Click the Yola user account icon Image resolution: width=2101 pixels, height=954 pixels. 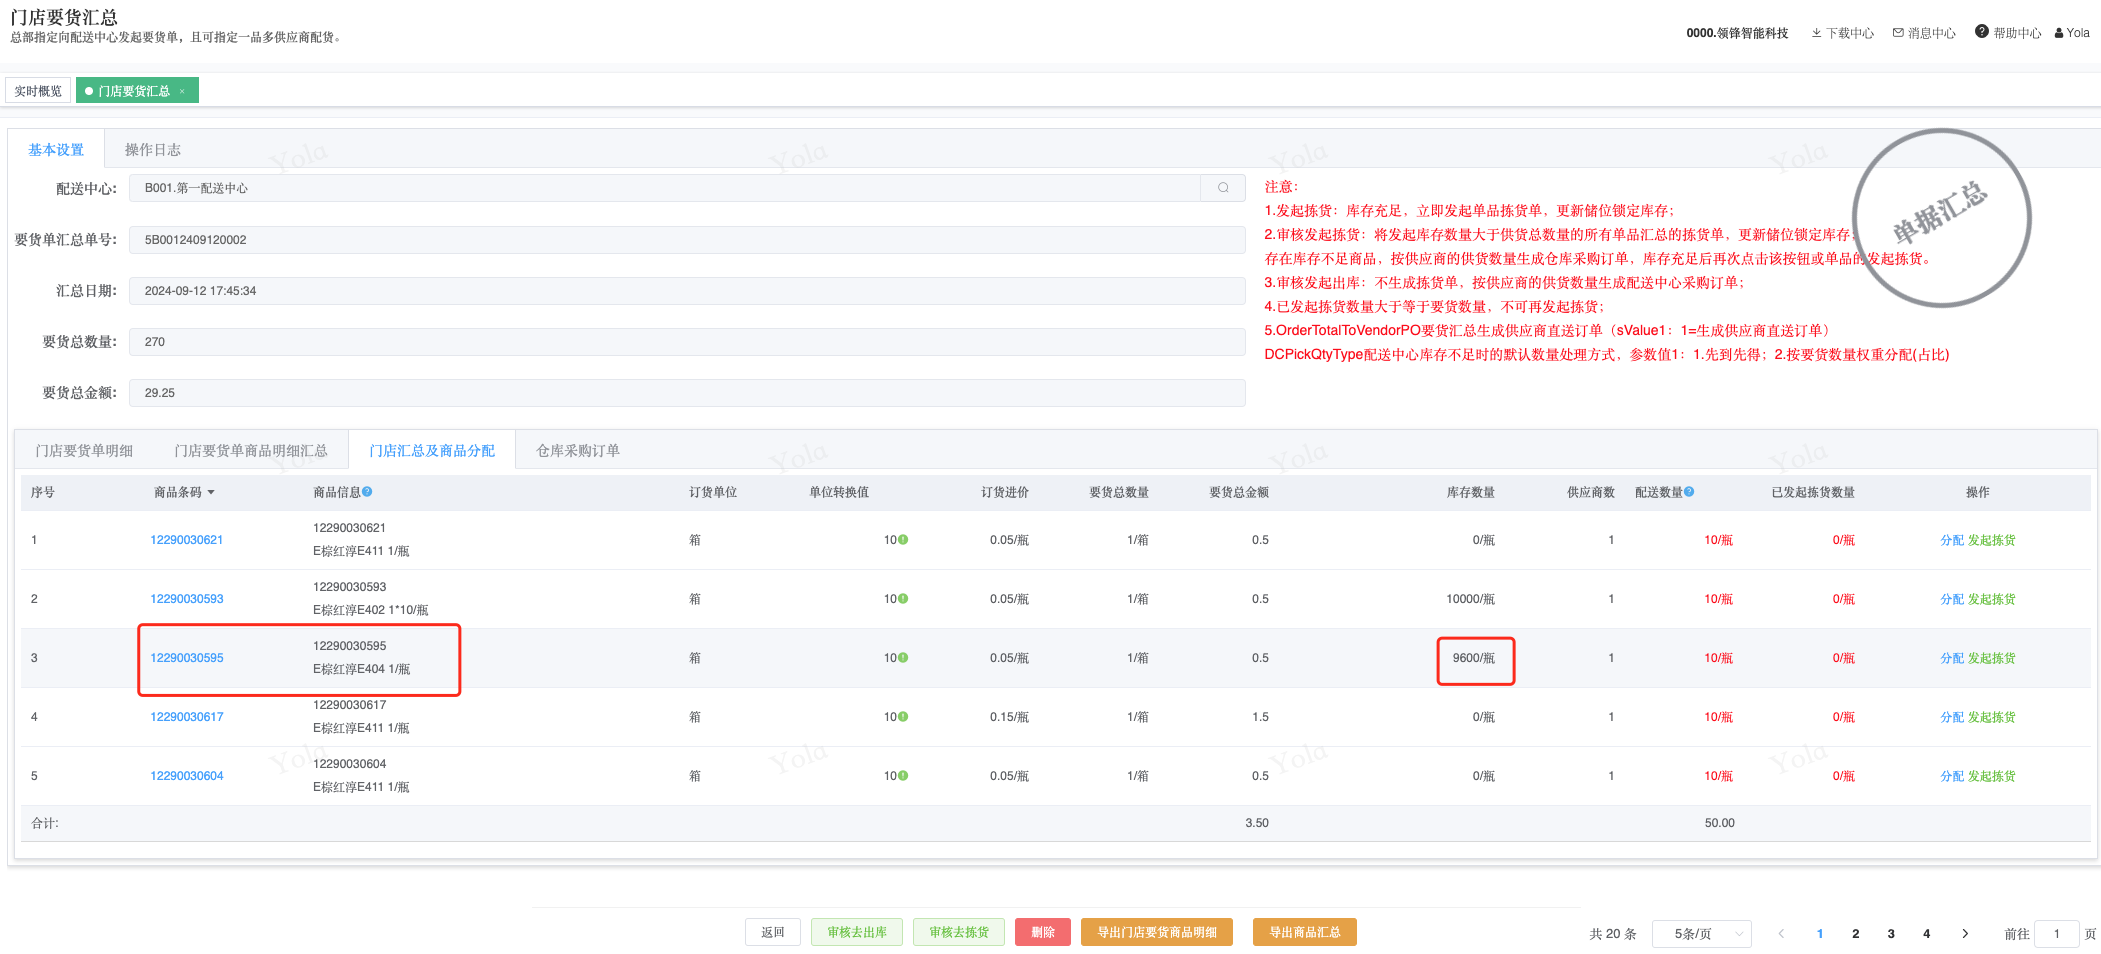point(2059,33)
